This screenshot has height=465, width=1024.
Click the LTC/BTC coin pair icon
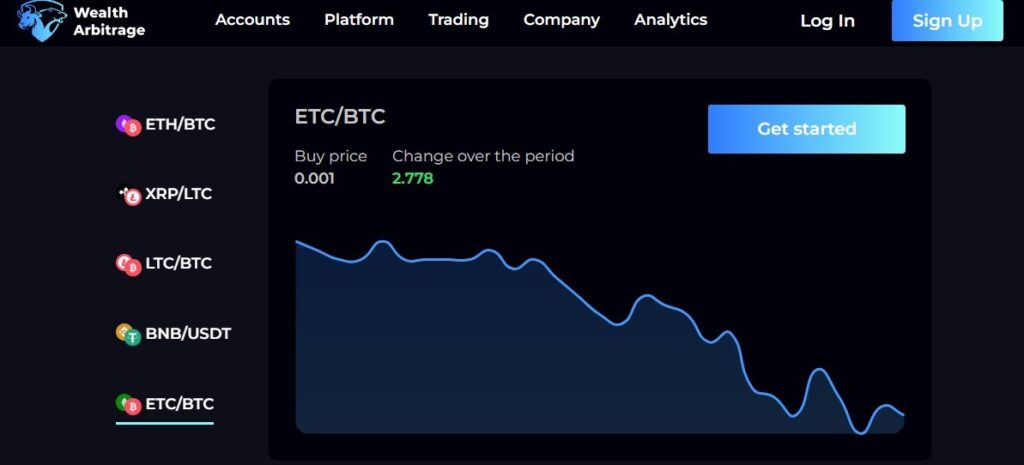coord(129,265)
